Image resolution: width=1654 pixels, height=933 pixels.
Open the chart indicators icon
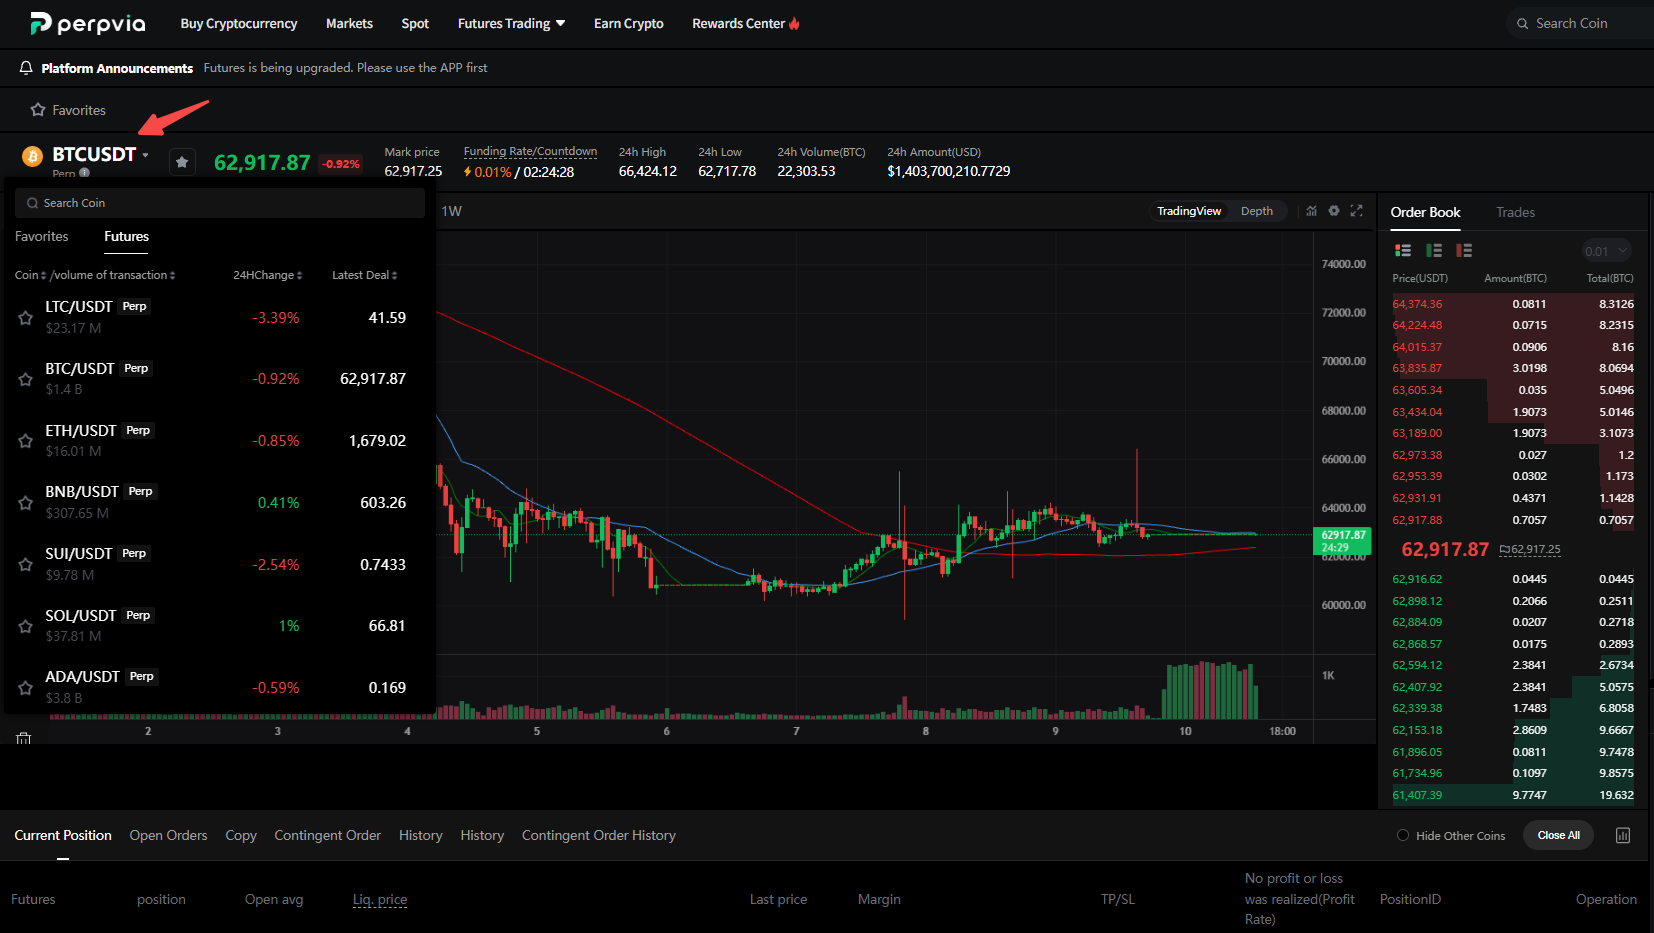(x=1311, y=211)
